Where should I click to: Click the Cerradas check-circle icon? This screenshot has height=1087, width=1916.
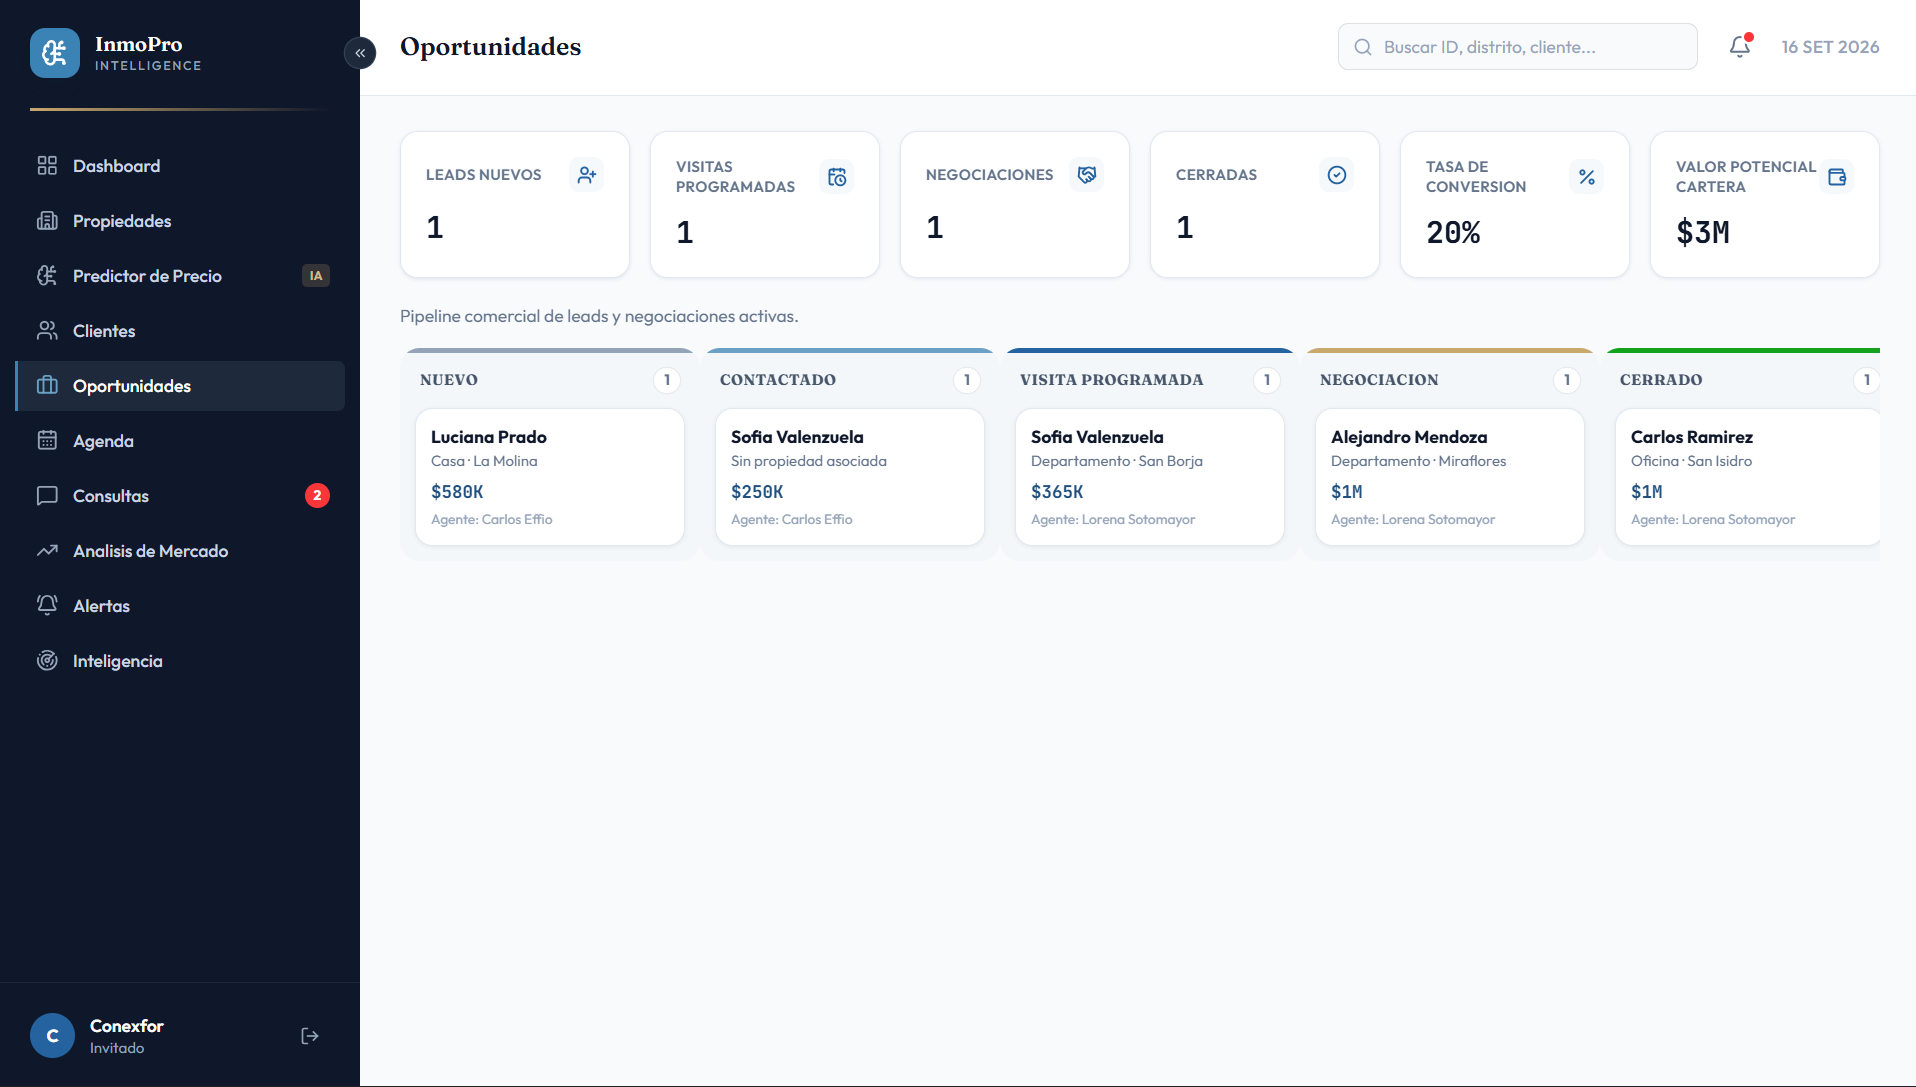tap(1337, 175)
